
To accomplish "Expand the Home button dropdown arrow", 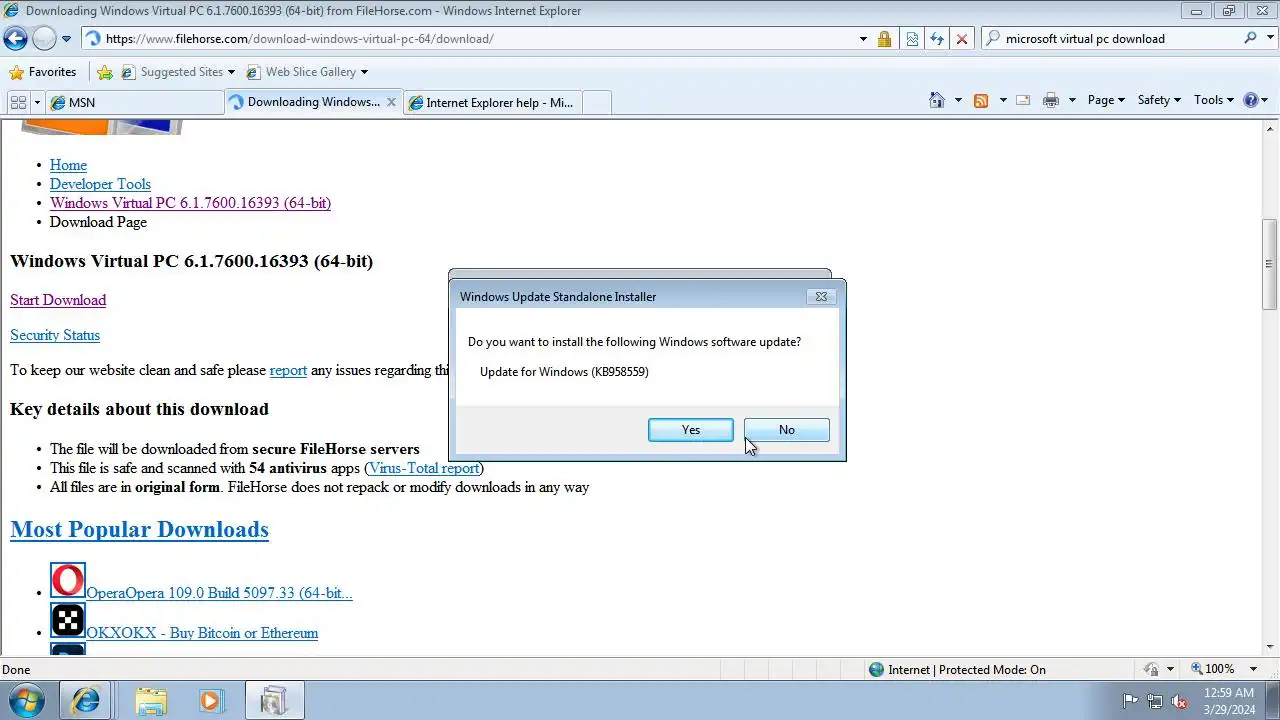I will (x=958, y=100).
